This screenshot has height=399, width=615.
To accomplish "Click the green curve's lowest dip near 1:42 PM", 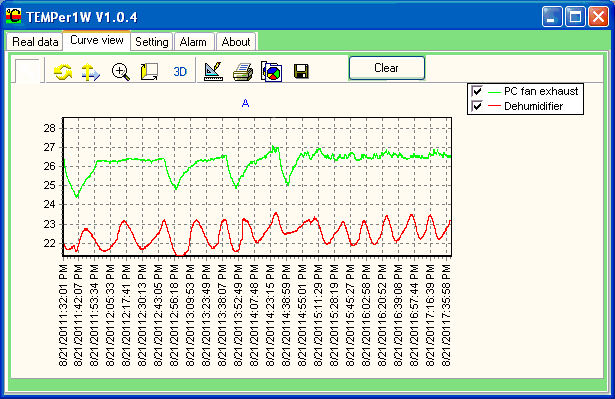I will [77, 196].
